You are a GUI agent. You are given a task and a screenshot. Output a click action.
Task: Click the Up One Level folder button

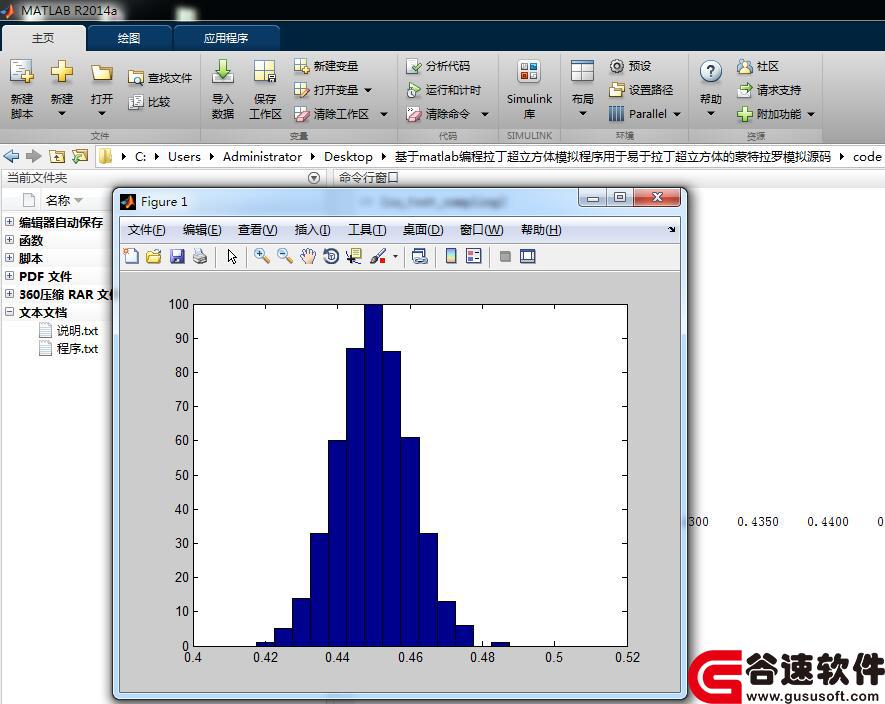57,156
